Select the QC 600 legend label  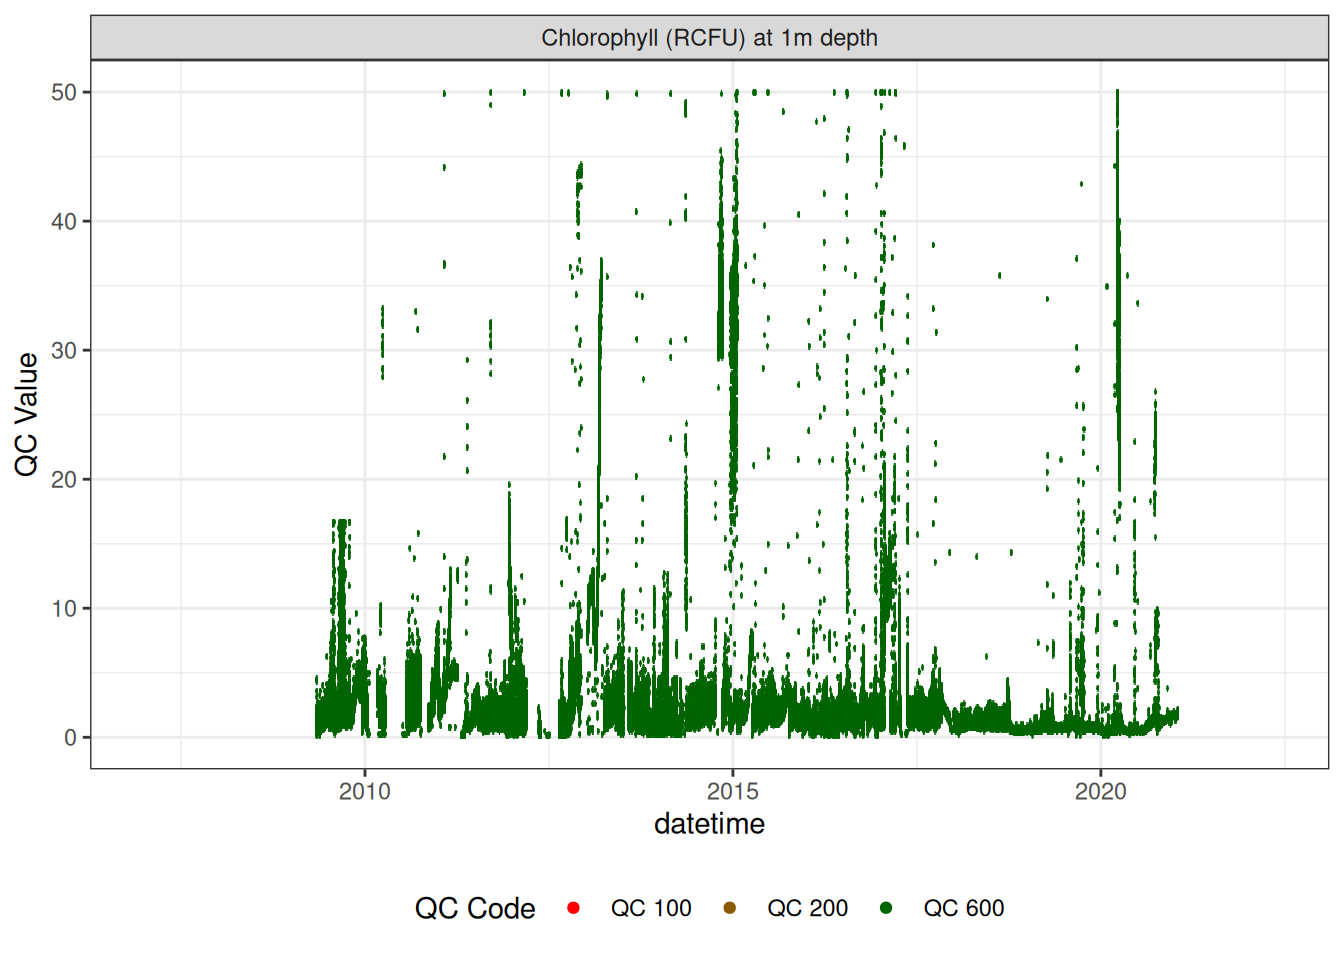[963, 908]
